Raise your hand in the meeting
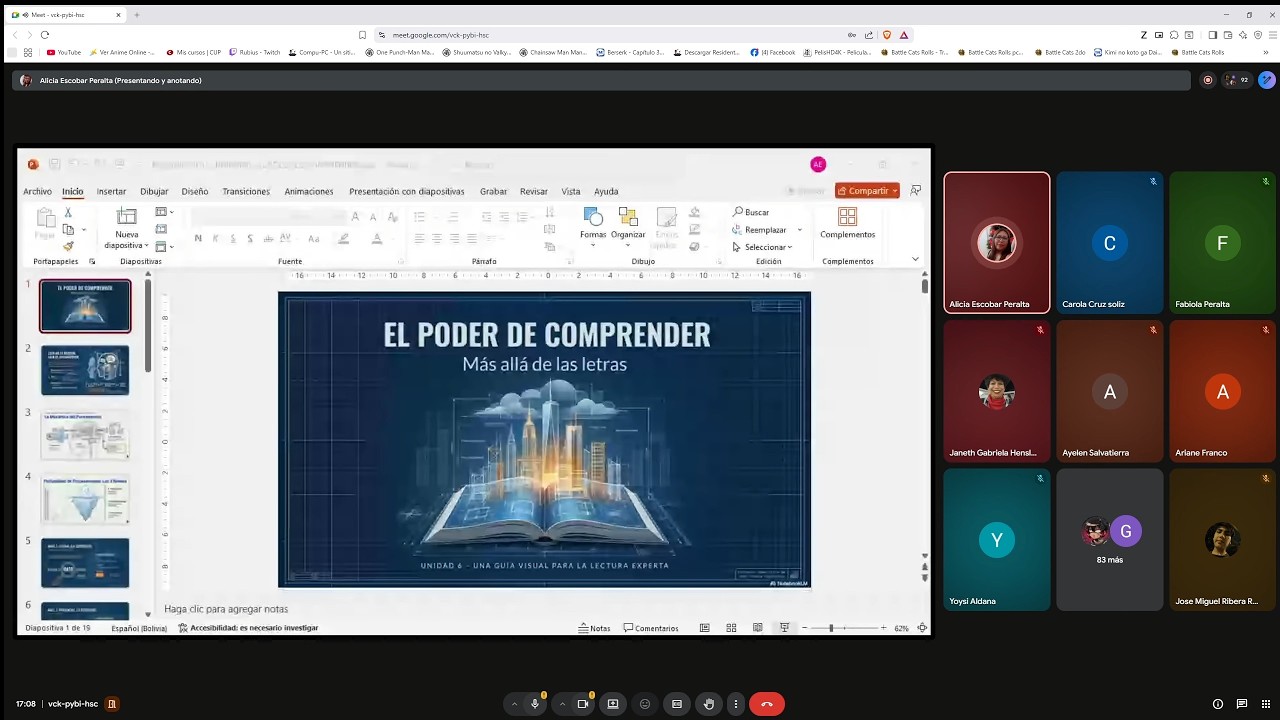 click(x=709, y=704)
